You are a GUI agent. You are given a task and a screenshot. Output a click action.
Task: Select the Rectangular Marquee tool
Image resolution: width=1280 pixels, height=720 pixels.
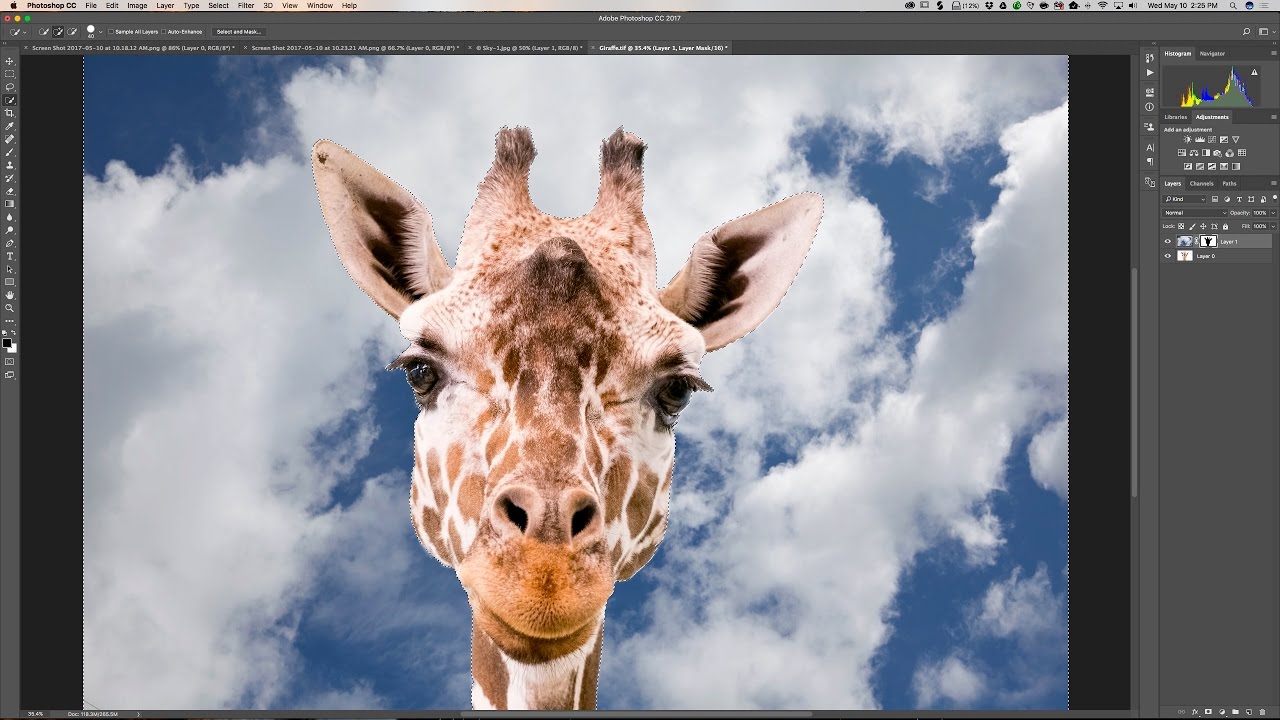[x=10, y=74]
